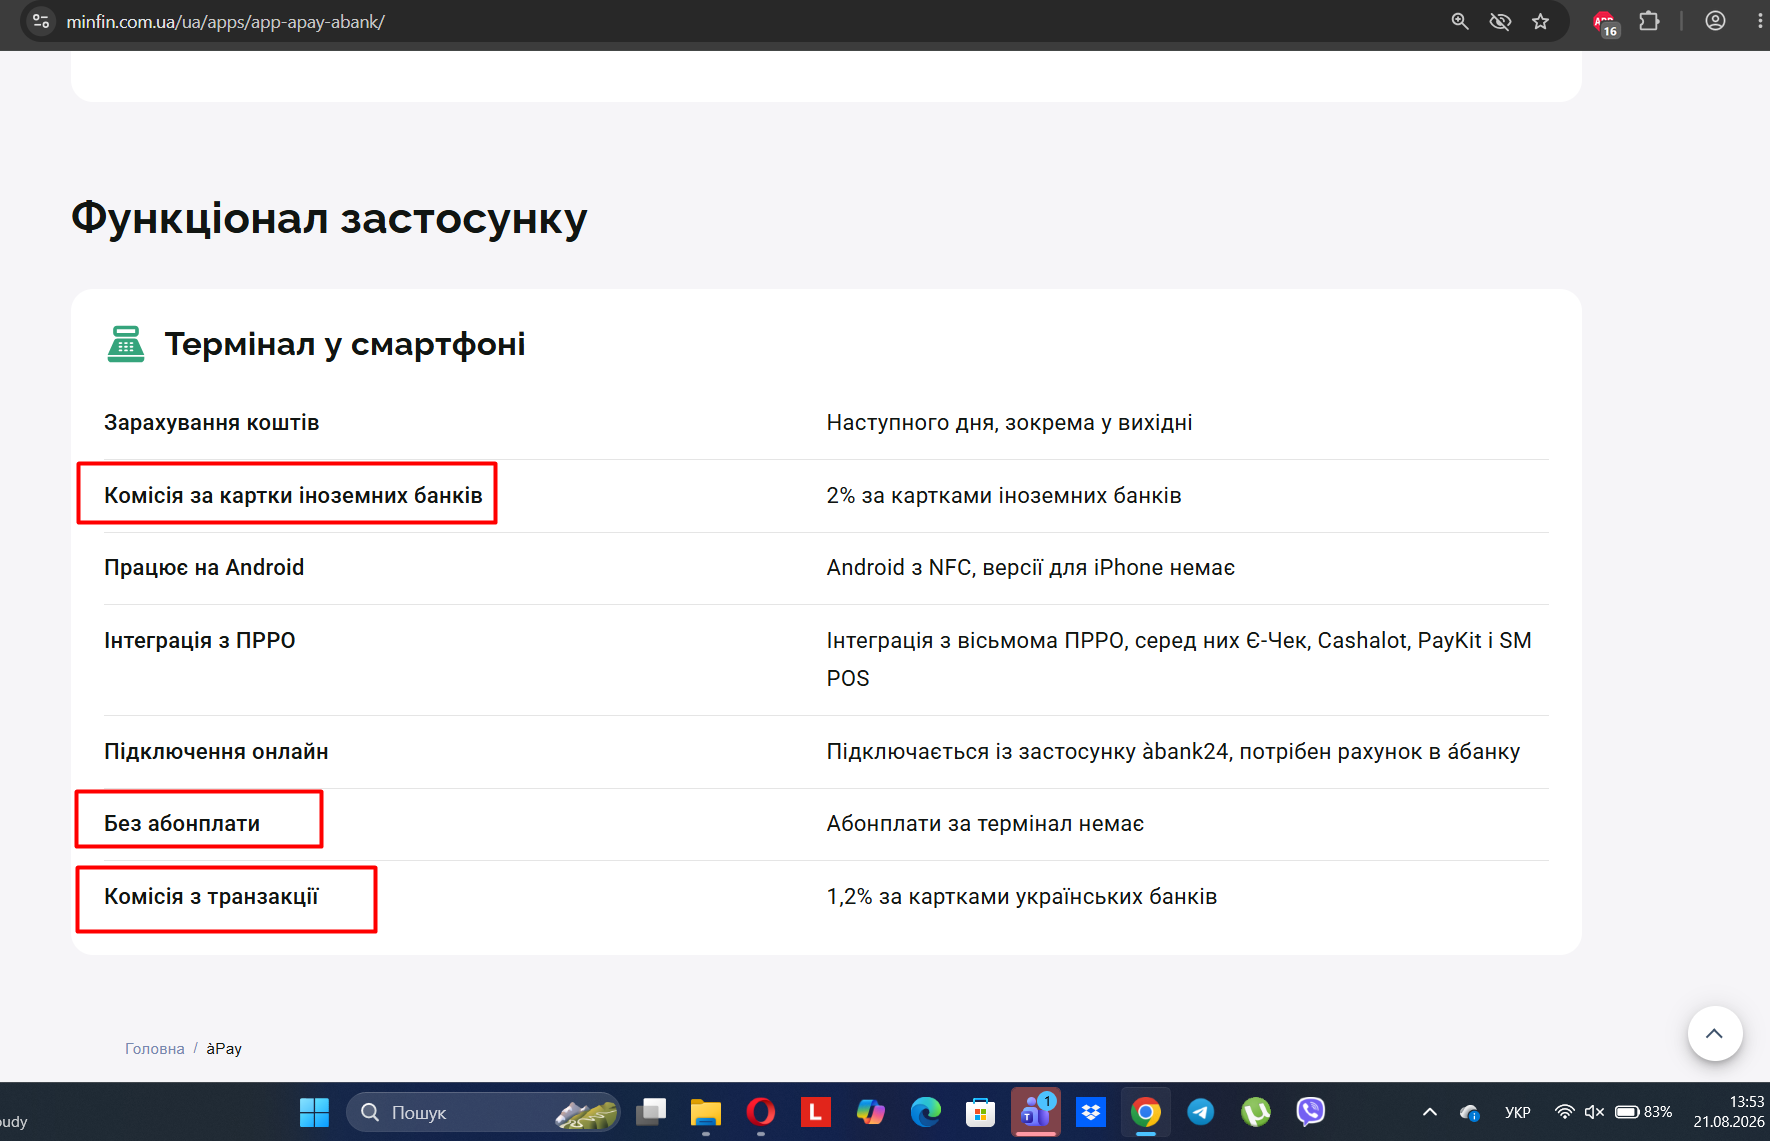This screenshot has width=1770, height=1141.
Task: Open Wi-Fi network settings in tray
Action: [x=1565, y=1112]
